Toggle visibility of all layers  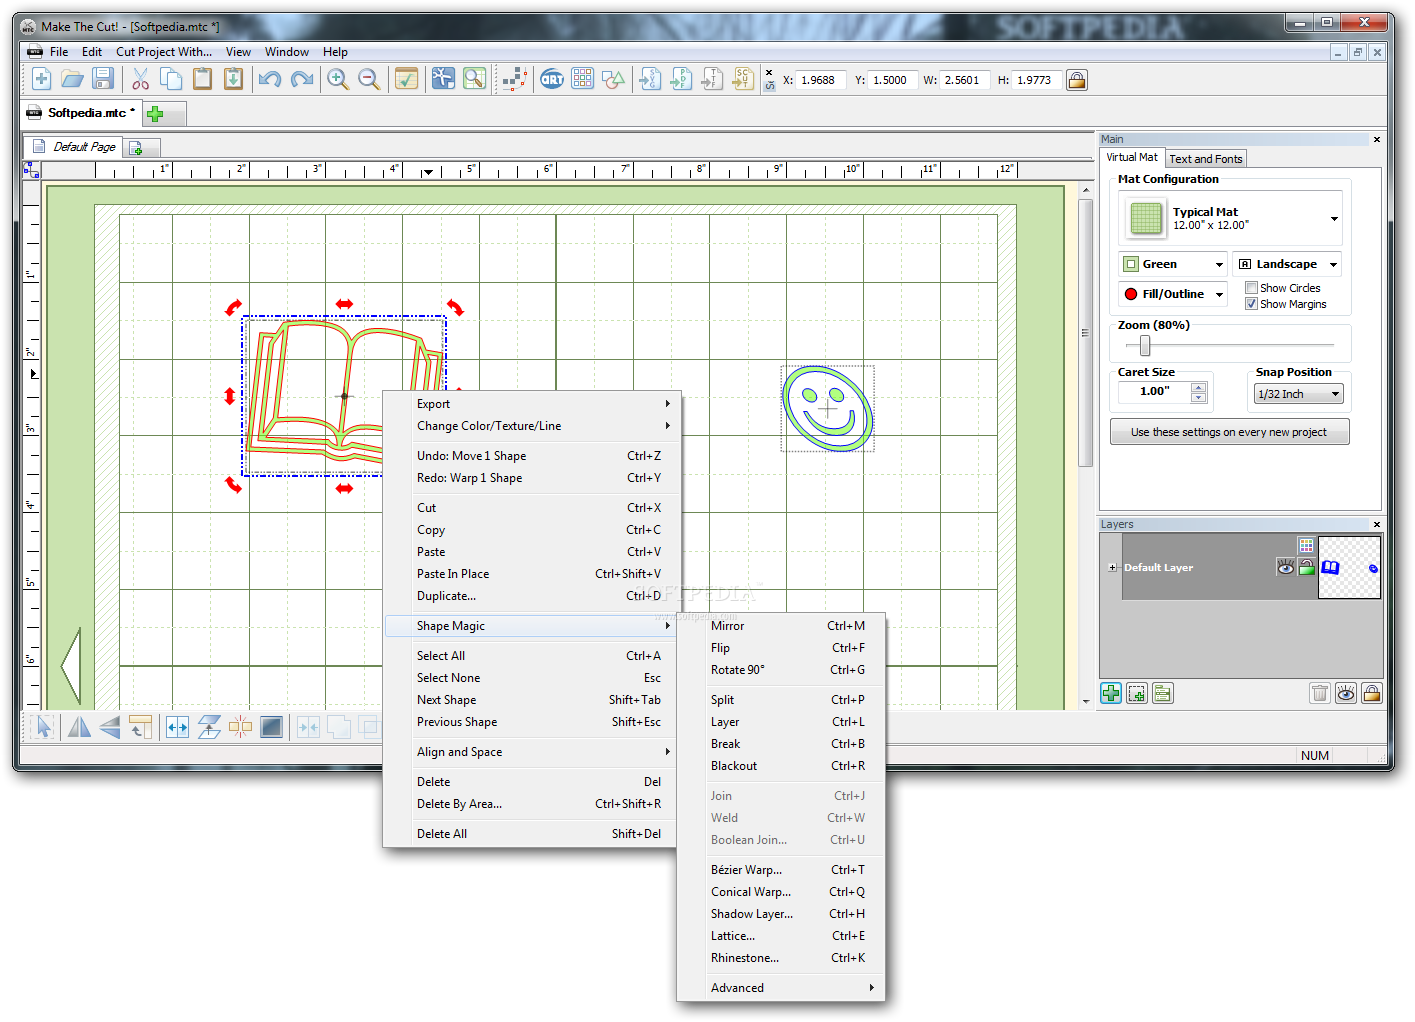[x=1346, y=693]
